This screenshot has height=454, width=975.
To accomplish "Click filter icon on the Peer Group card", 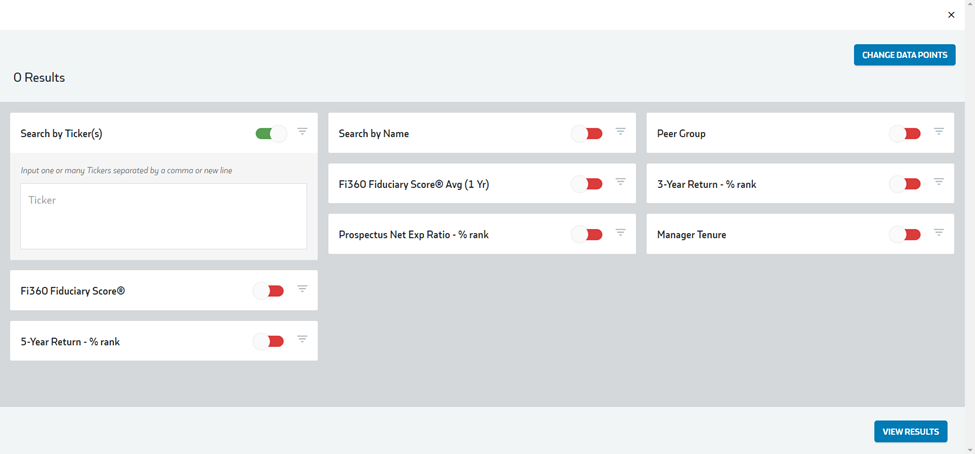I will 939,131.
